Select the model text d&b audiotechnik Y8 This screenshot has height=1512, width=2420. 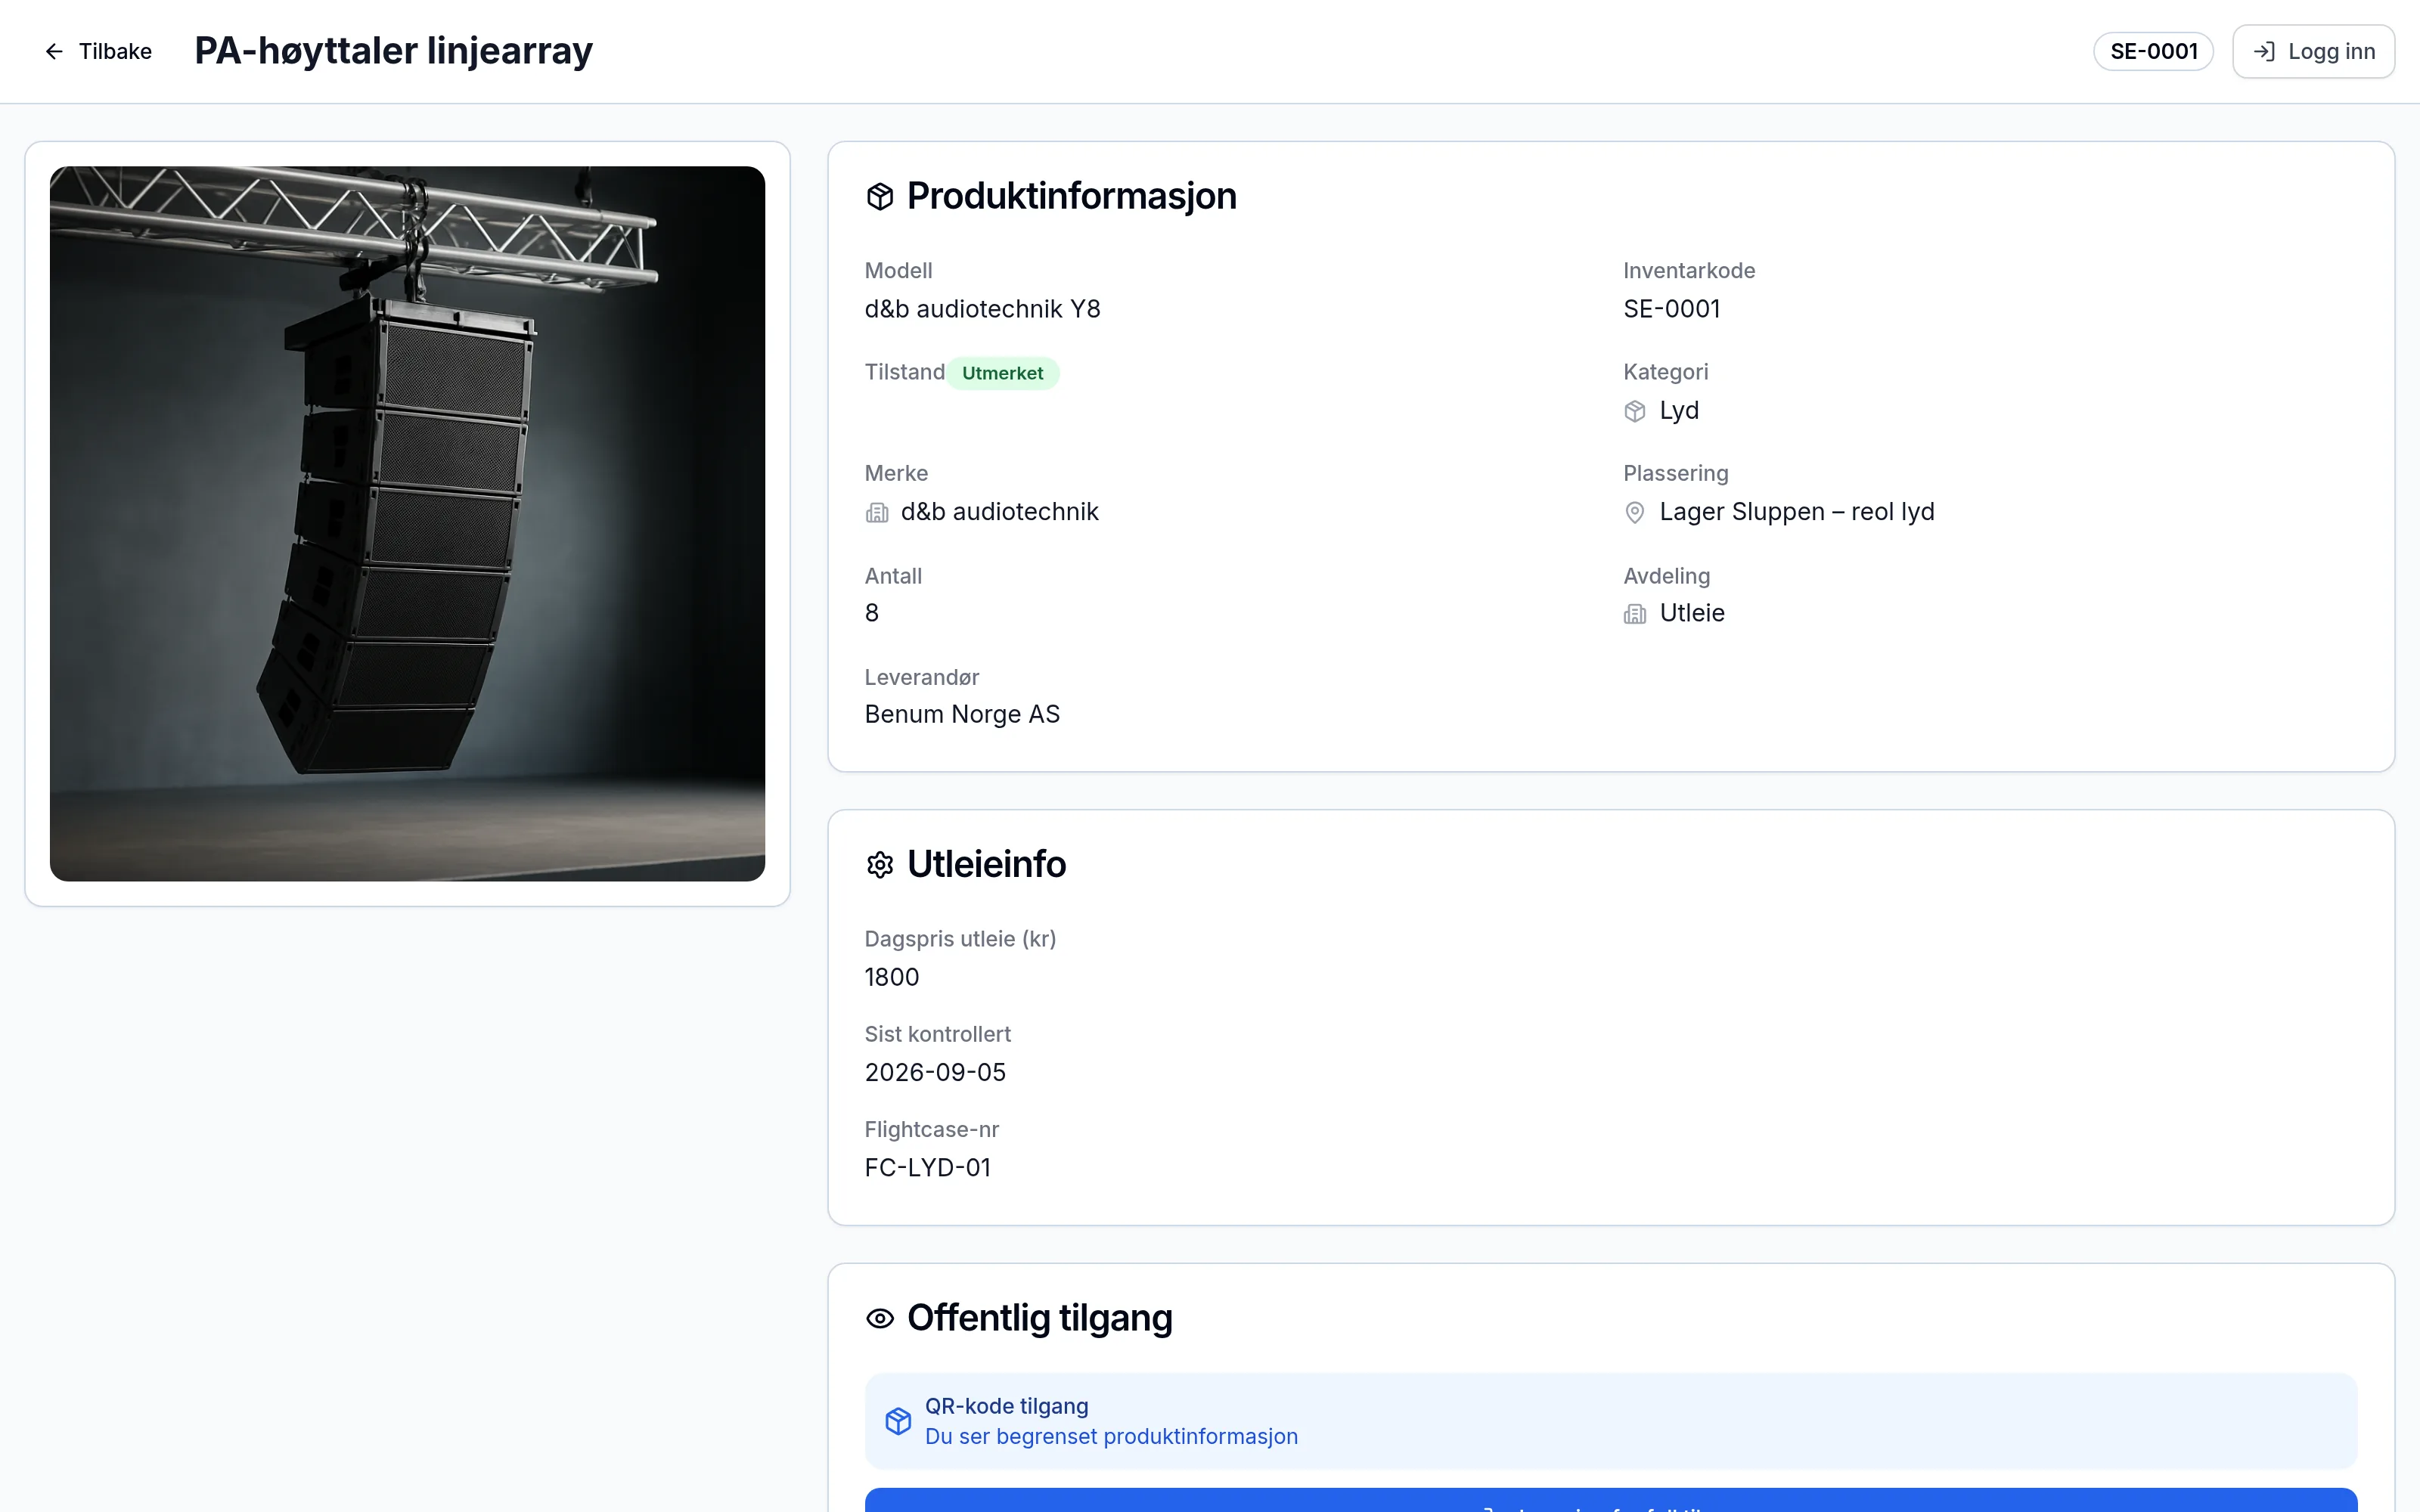982,309
